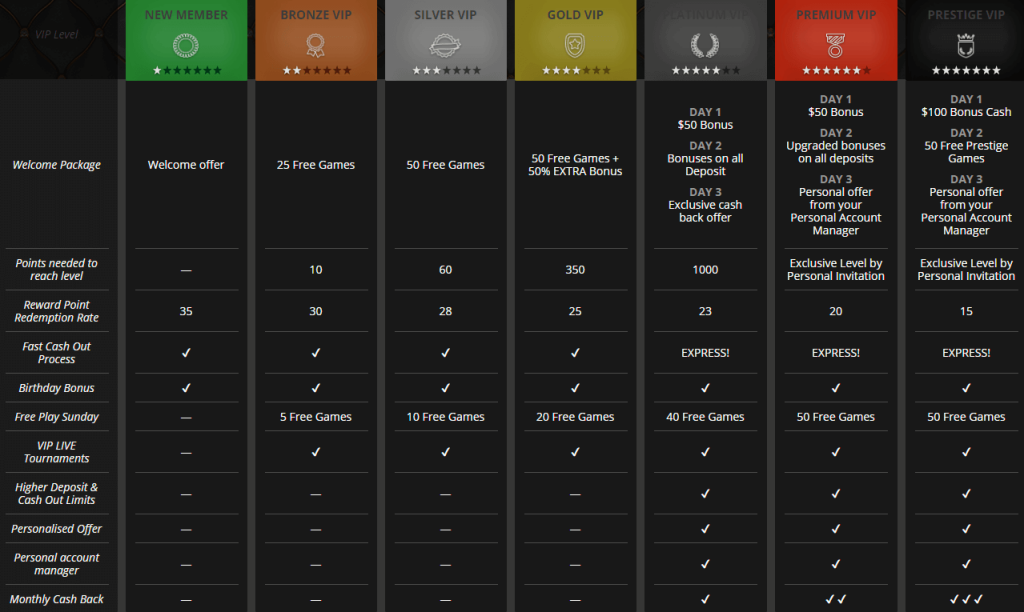The height and width of the screenshot is (612, 1024).
Task: Click Gold VIP 50% EXTRA Bonus text
Action: [575, 171]
